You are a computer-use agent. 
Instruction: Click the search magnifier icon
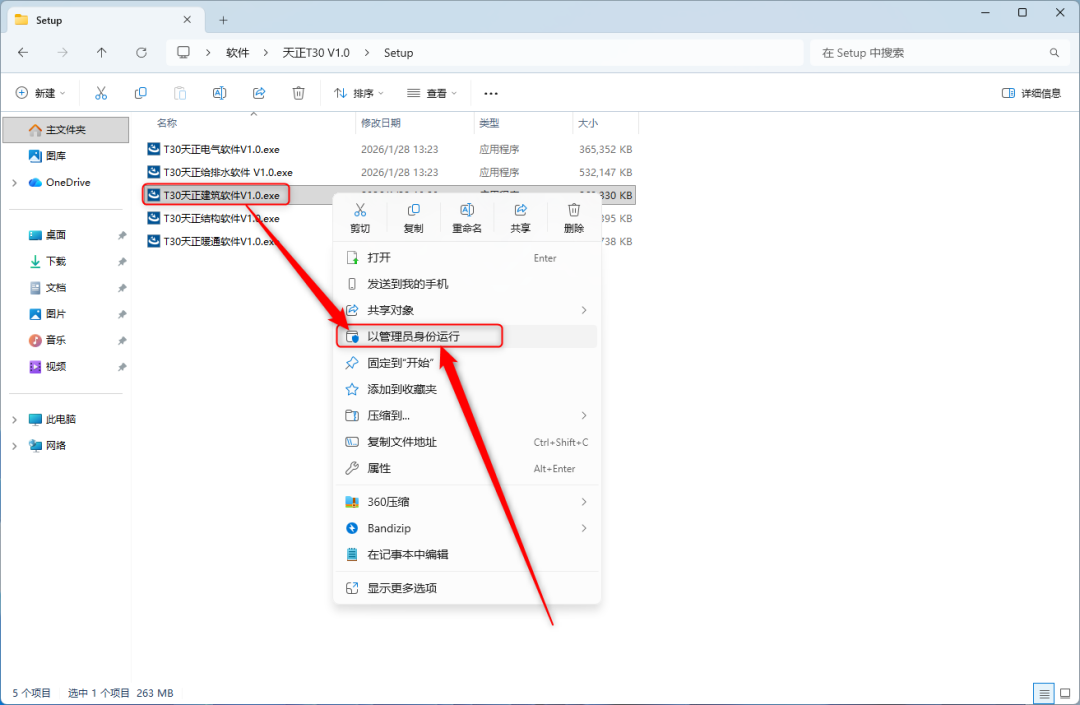tap(1054, 53)
